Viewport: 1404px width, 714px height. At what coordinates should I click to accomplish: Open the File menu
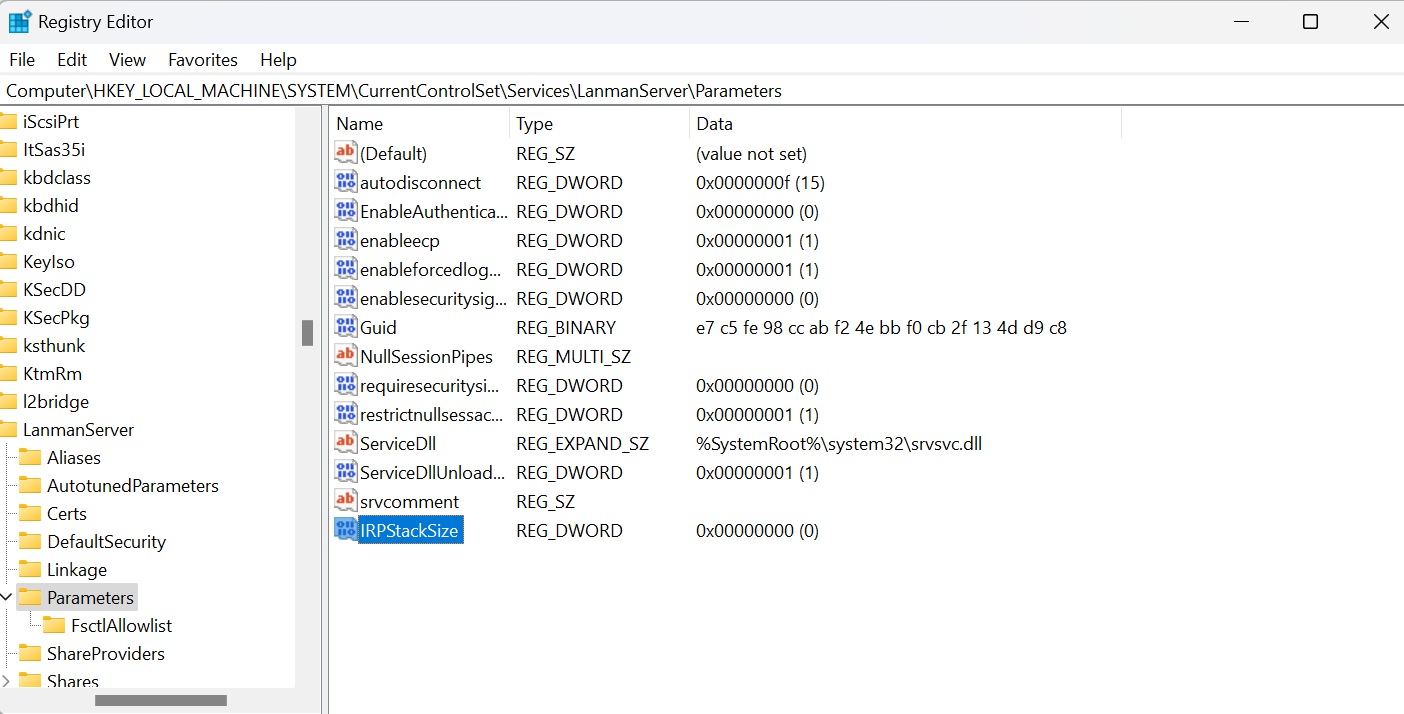click(22, 60)
